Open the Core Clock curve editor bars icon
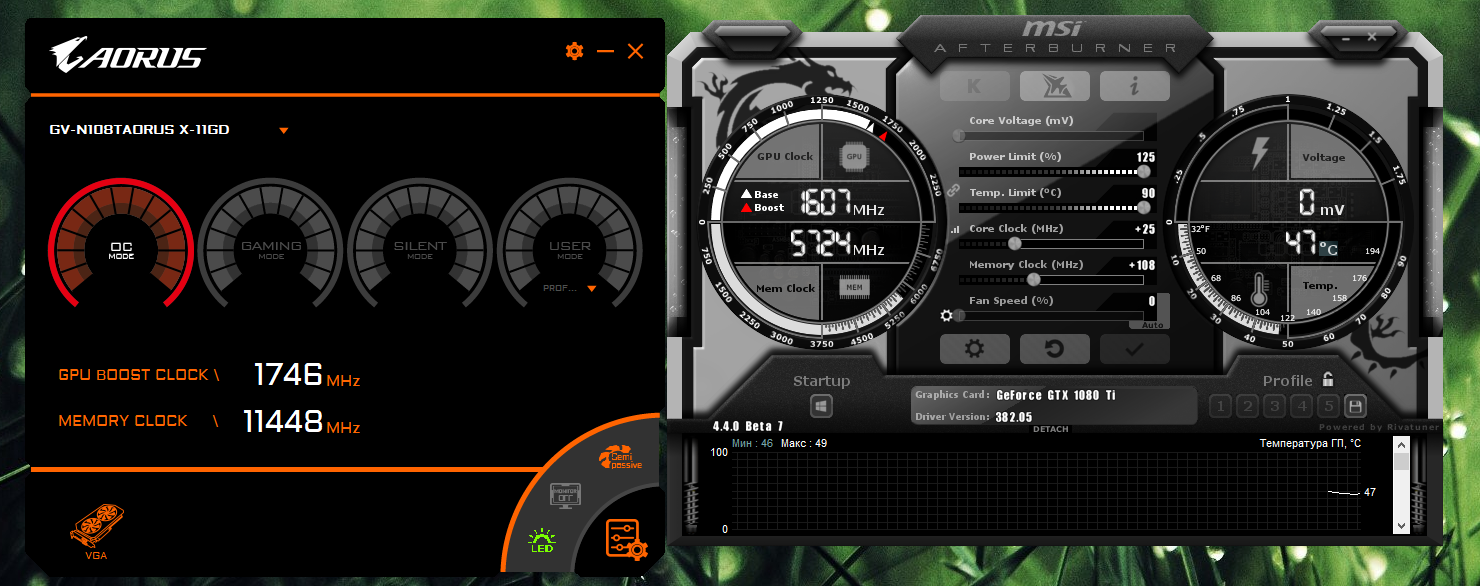Screen dimensions: 1480x586 954,230
